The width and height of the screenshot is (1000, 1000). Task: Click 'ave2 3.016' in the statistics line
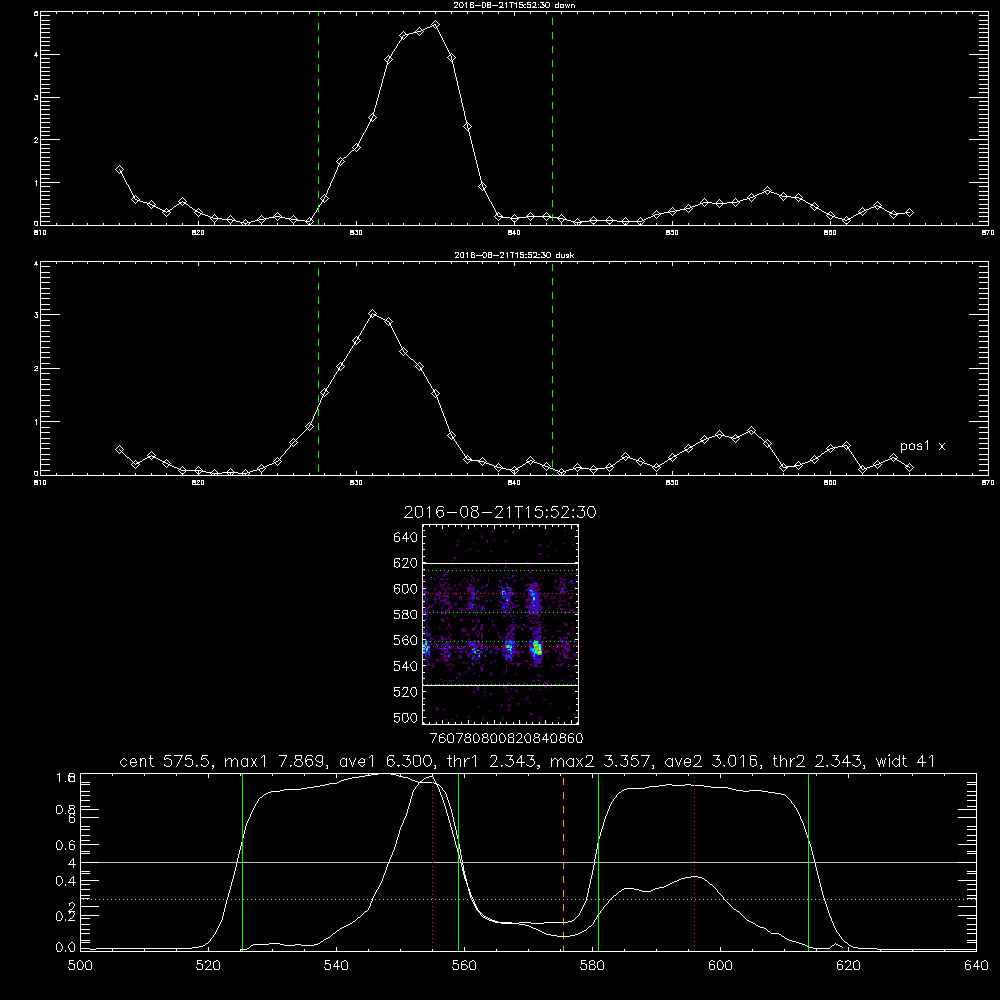pos(711,761)
